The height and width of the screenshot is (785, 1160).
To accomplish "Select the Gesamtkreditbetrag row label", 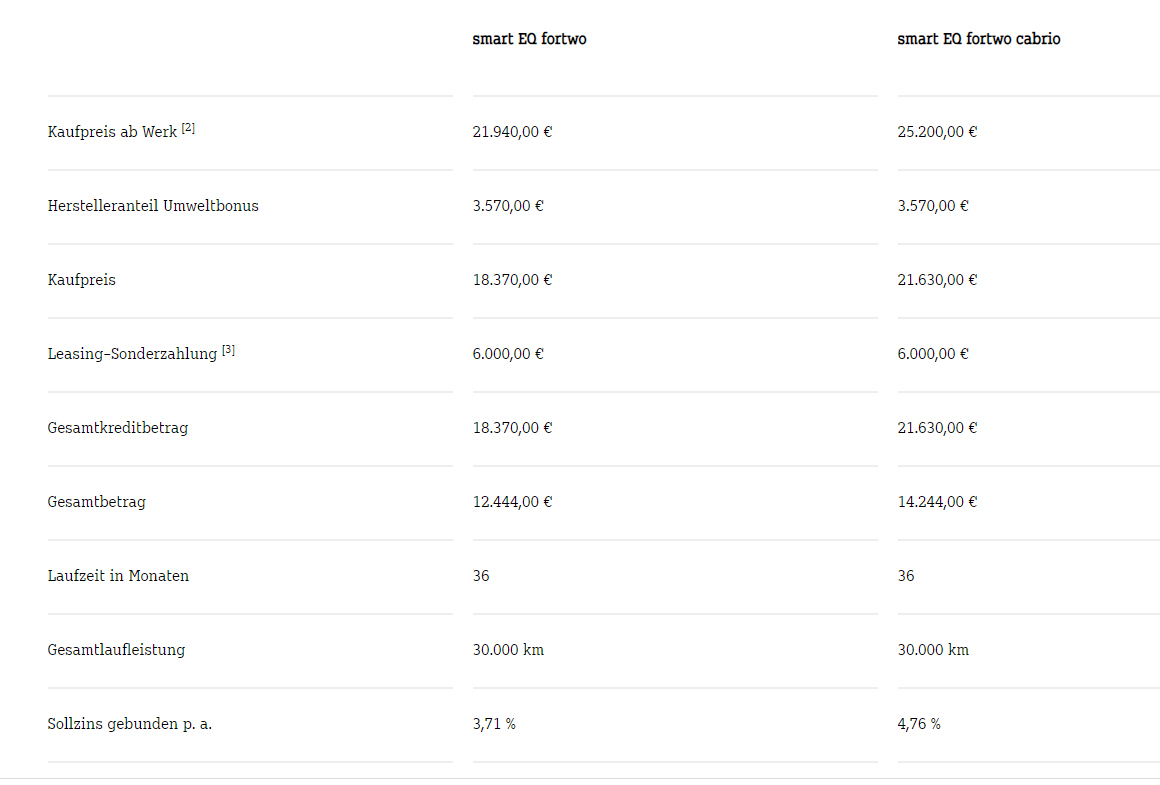I will [x=118, y=428].
